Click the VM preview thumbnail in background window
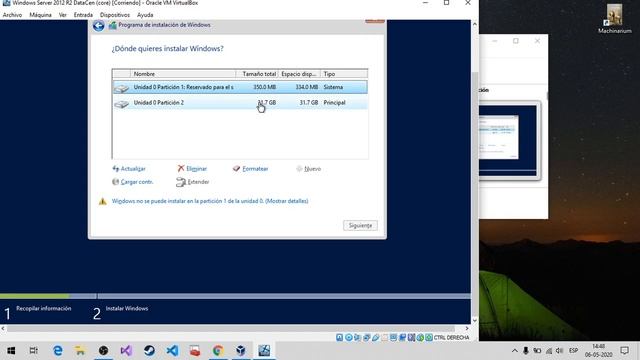 508,140
